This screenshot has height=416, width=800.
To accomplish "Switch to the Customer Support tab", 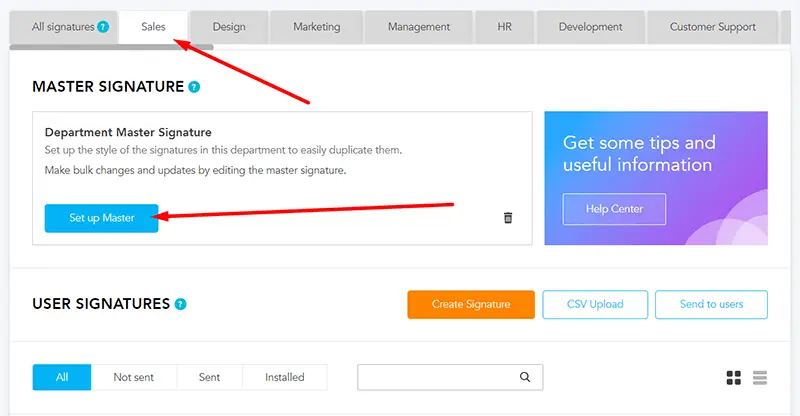I will tap(712, 27).
